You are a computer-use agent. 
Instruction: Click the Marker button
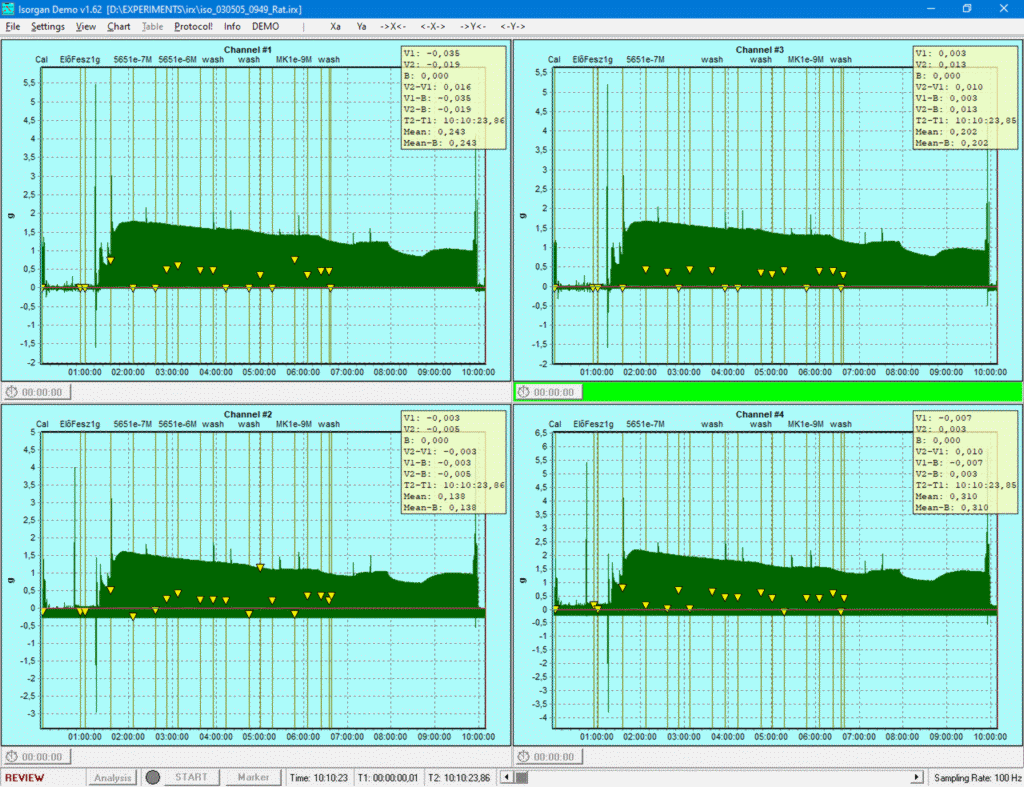(253, 777)
